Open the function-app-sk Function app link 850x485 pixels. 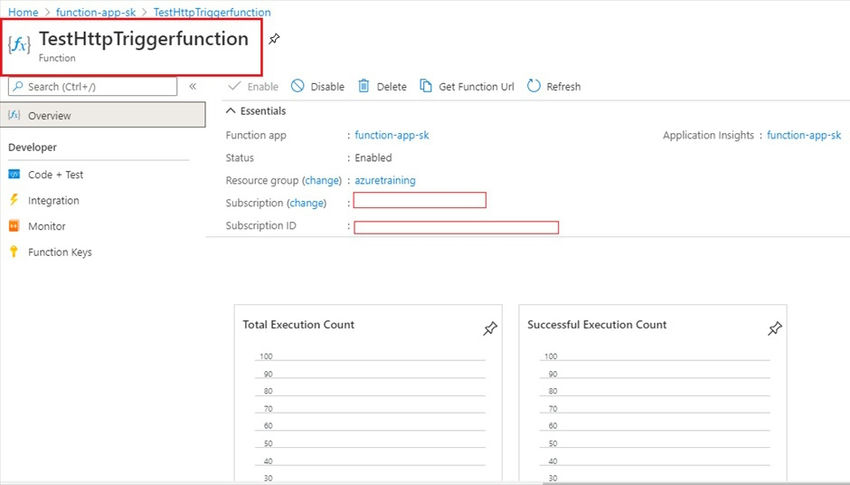tap(391, 135)
